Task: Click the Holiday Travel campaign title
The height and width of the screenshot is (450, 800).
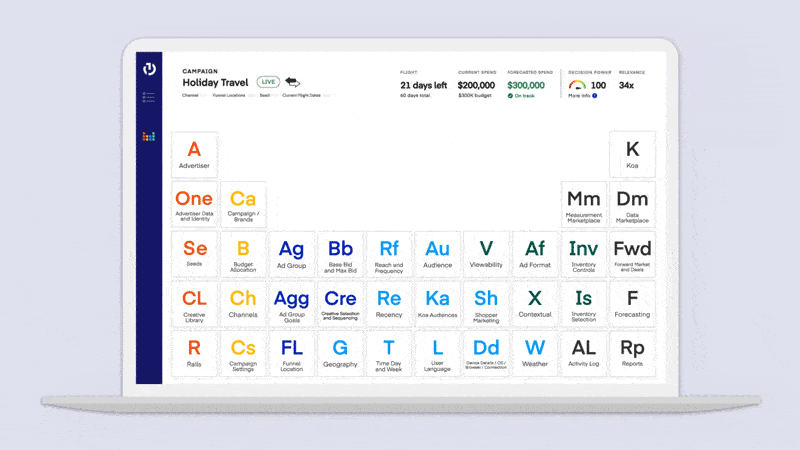Action: (x=216, y=82)
